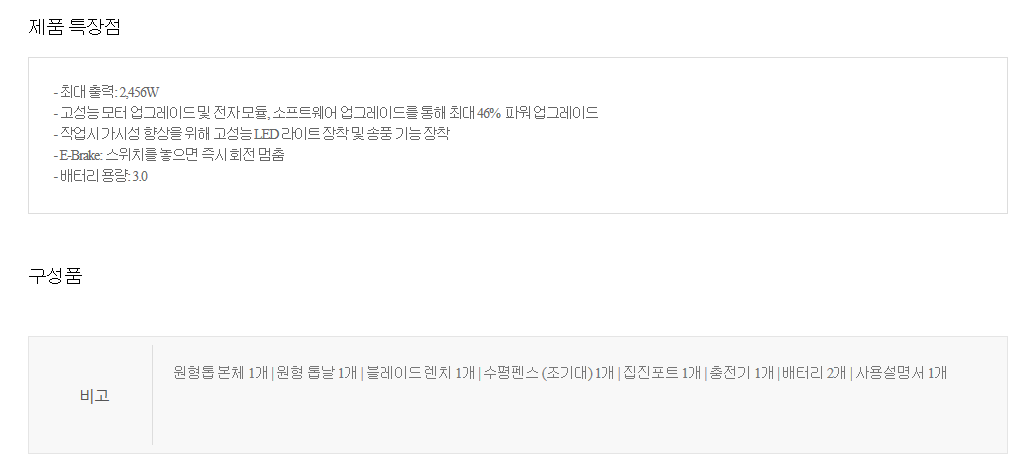Click the 송풍 기능 장착 text
The height and width of the screenshot is (462, 1016).
410,134
